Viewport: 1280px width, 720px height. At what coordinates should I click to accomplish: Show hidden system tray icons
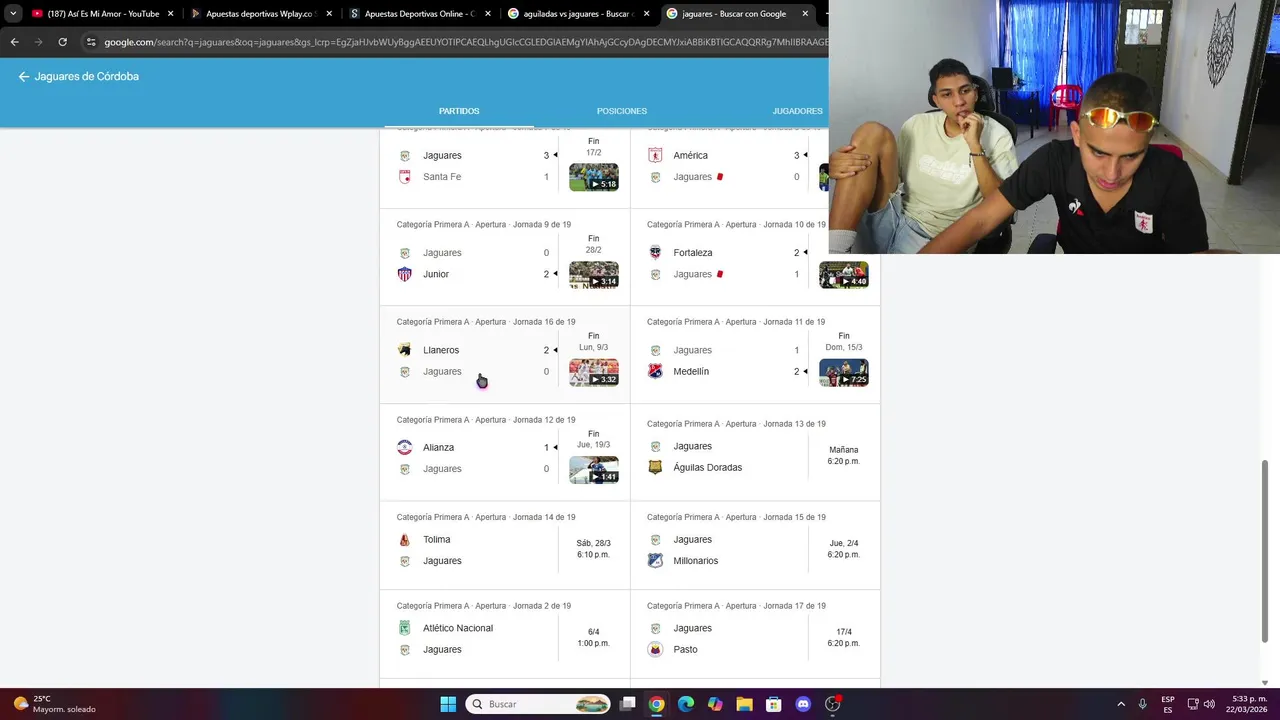1121,704
